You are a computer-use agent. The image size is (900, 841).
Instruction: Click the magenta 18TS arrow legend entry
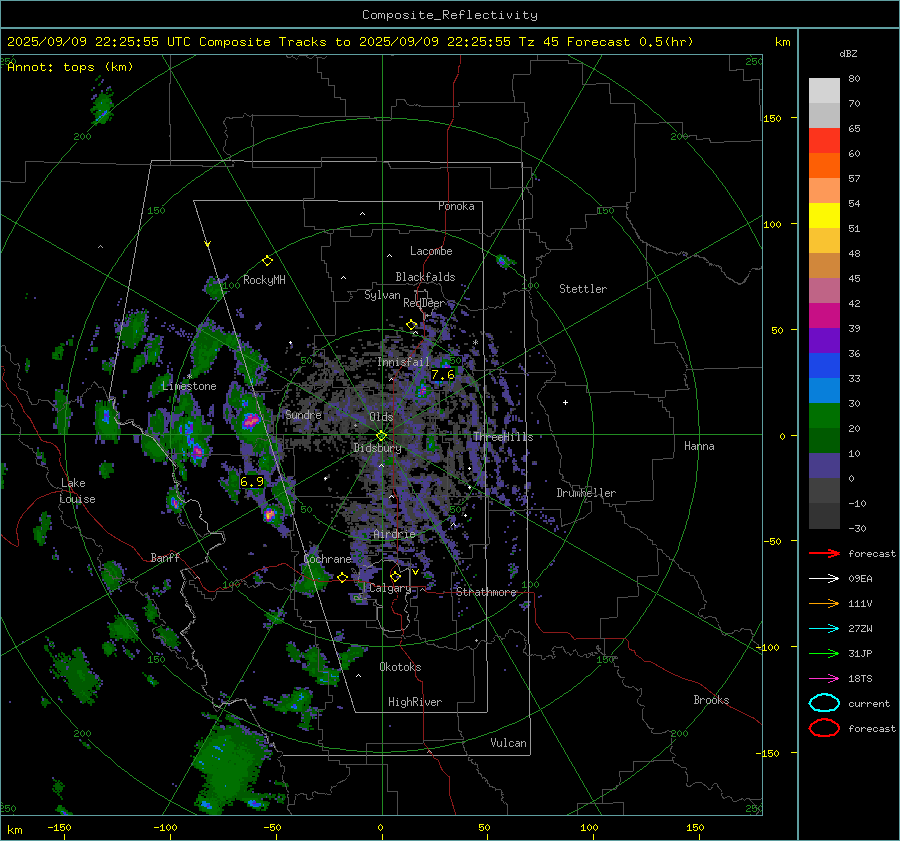[824, 679]
